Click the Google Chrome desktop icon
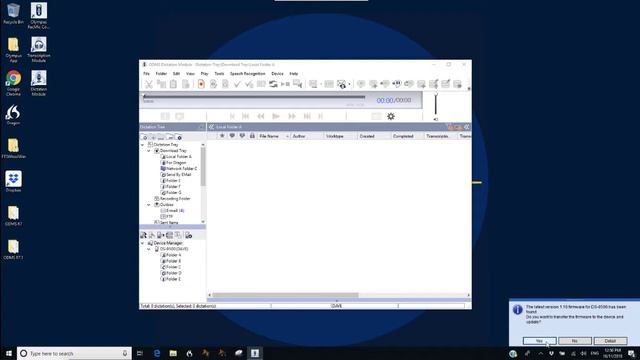 pos(13,83)
